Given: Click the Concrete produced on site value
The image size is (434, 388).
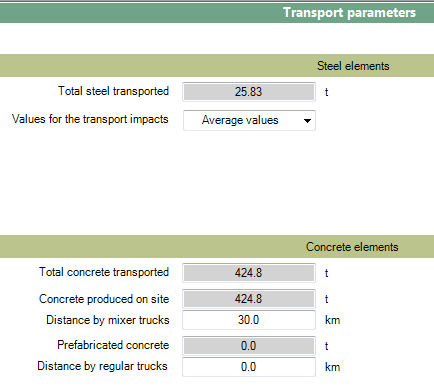Looking at the screenshot, I should tap(249, 299).
